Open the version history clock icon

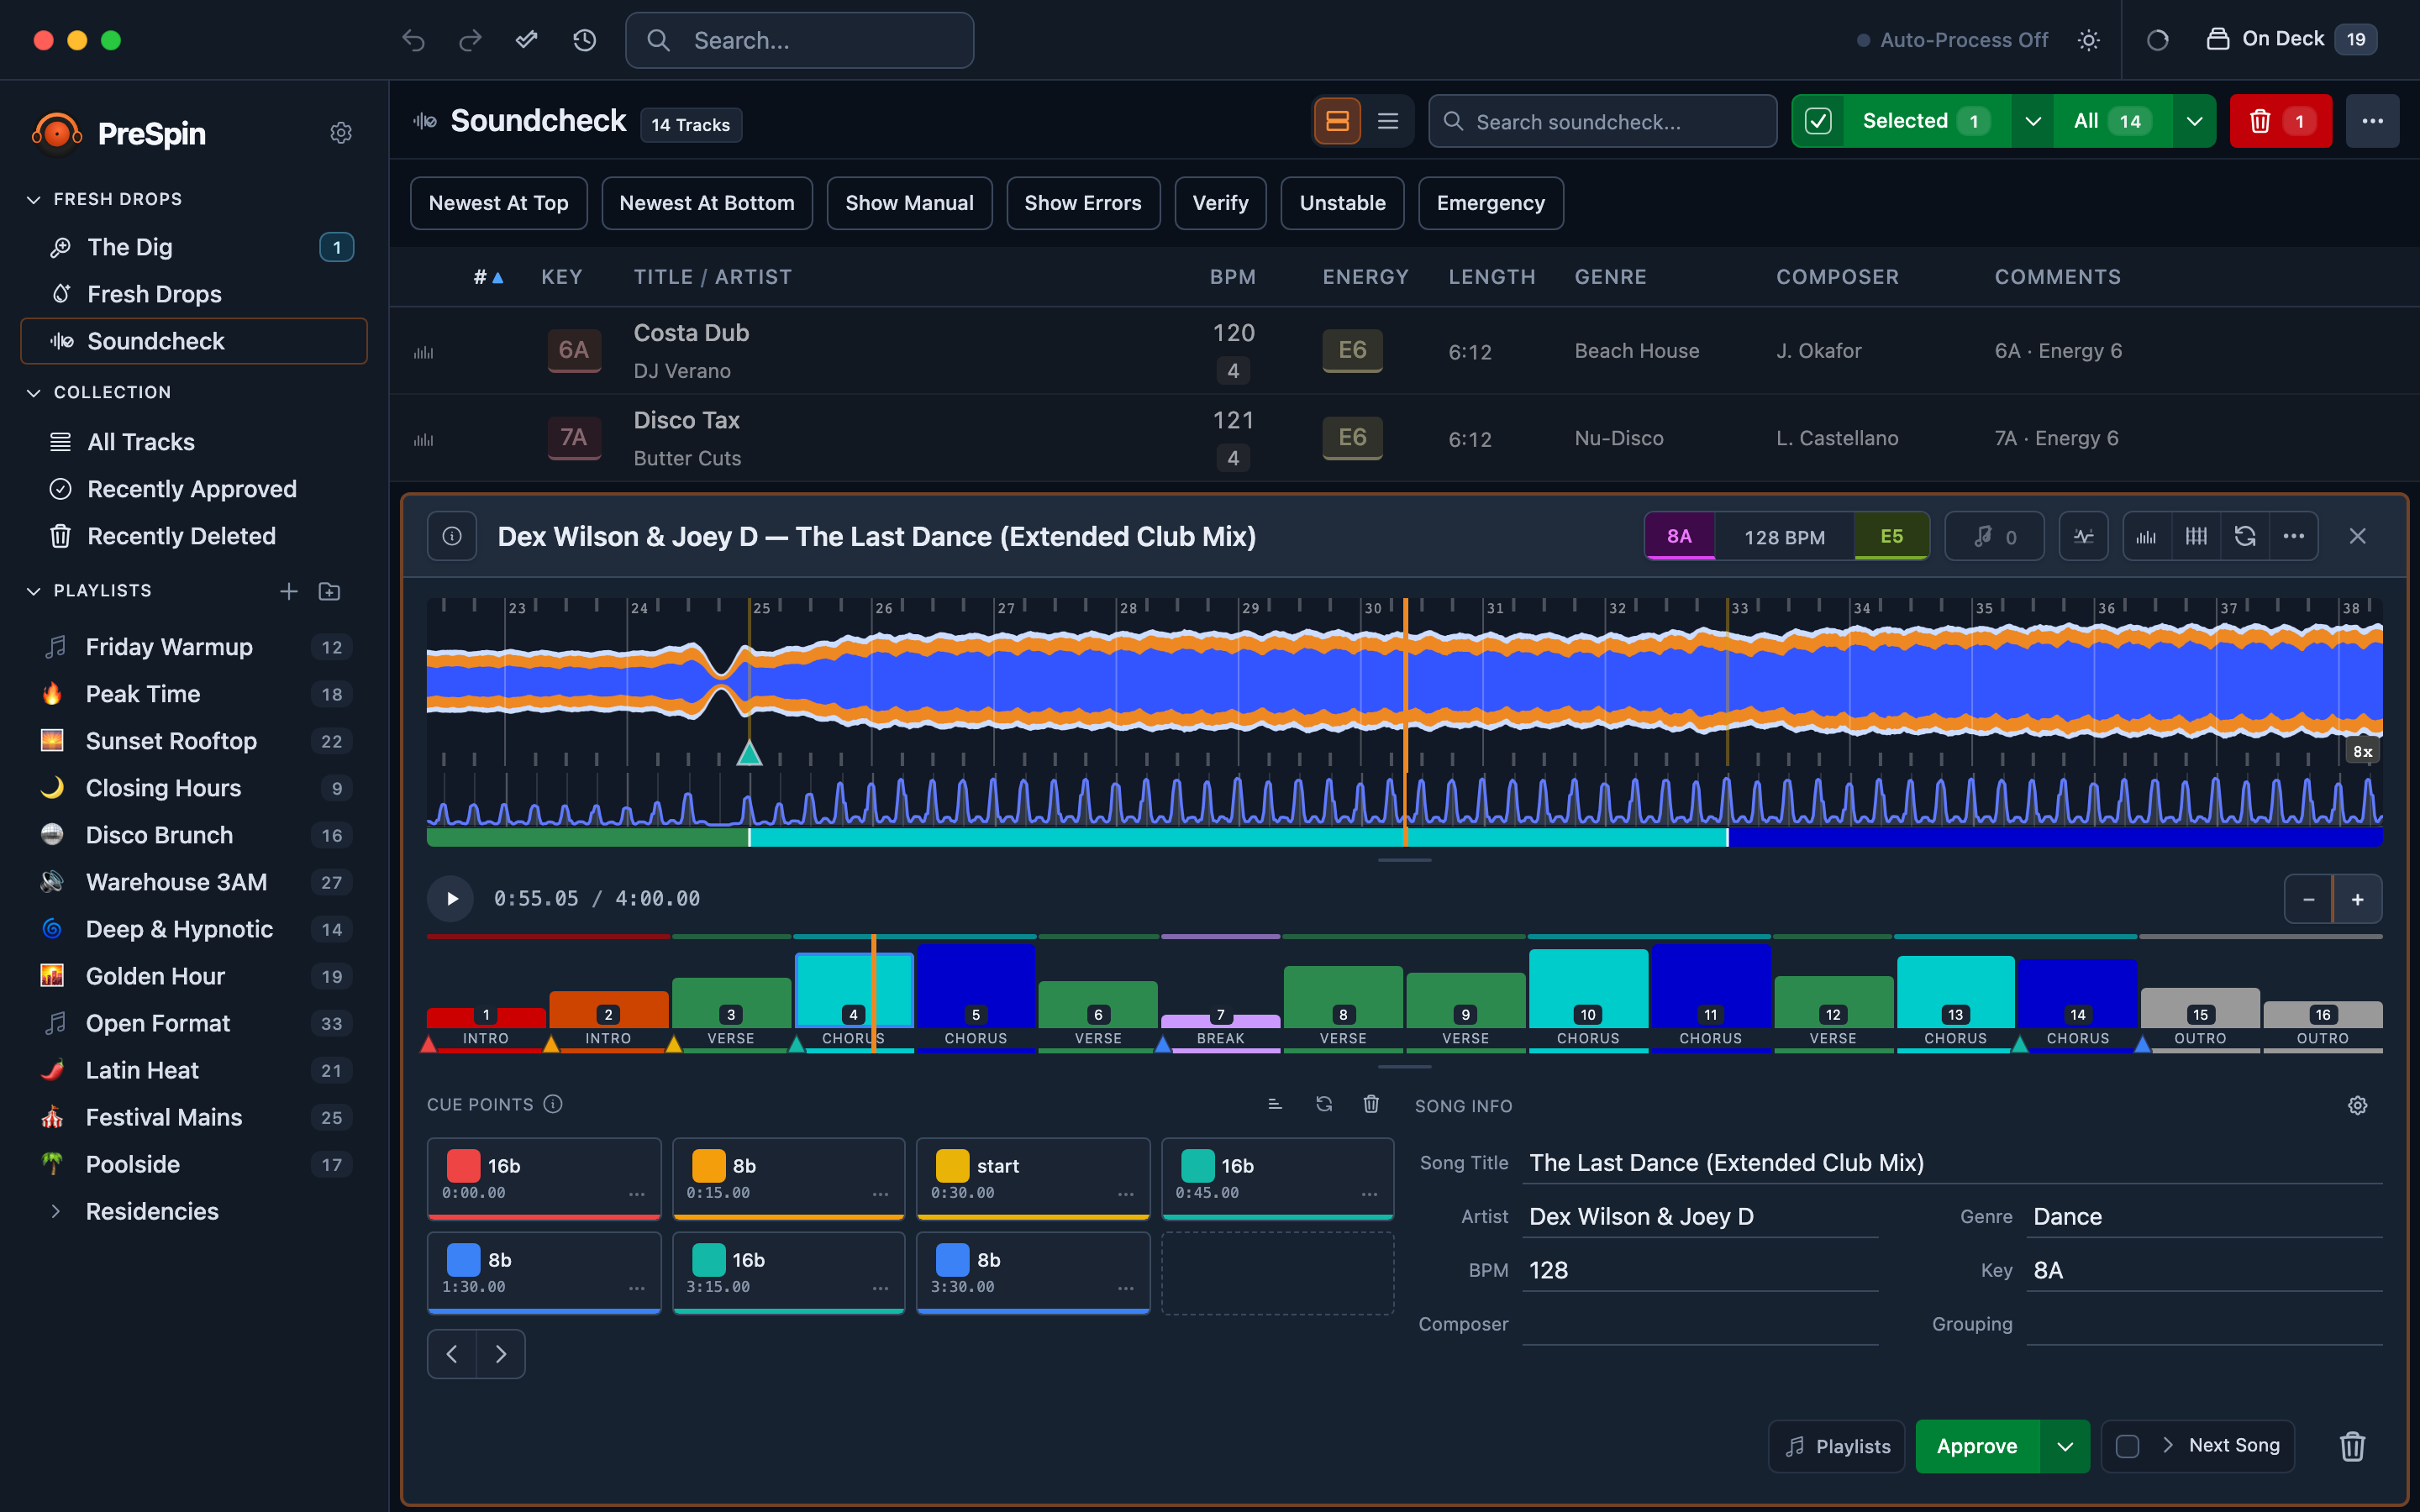click(584, 40)
